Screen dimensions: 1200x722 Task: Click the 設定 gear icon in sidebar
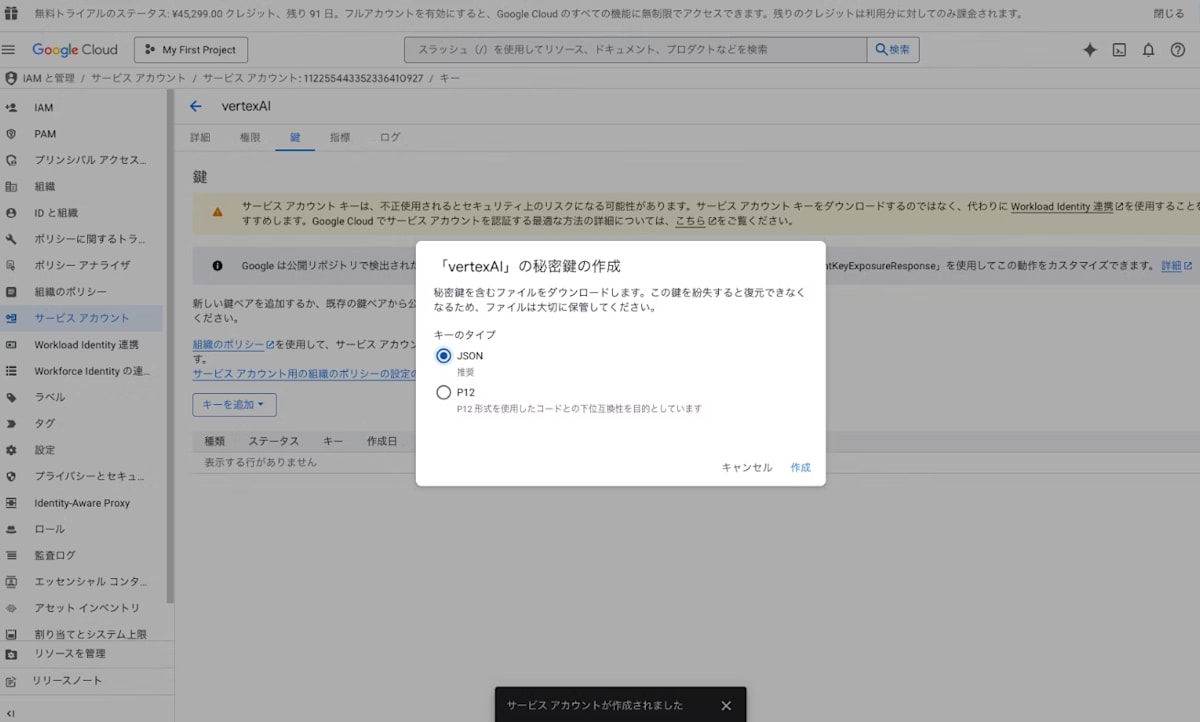pos(12,450)
